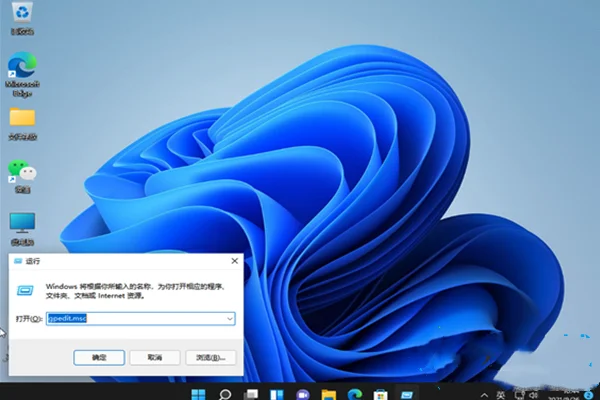Open the blue notification badge in tray
The height and width of the screenshot is (400, 600).
(x=589, y=395)
